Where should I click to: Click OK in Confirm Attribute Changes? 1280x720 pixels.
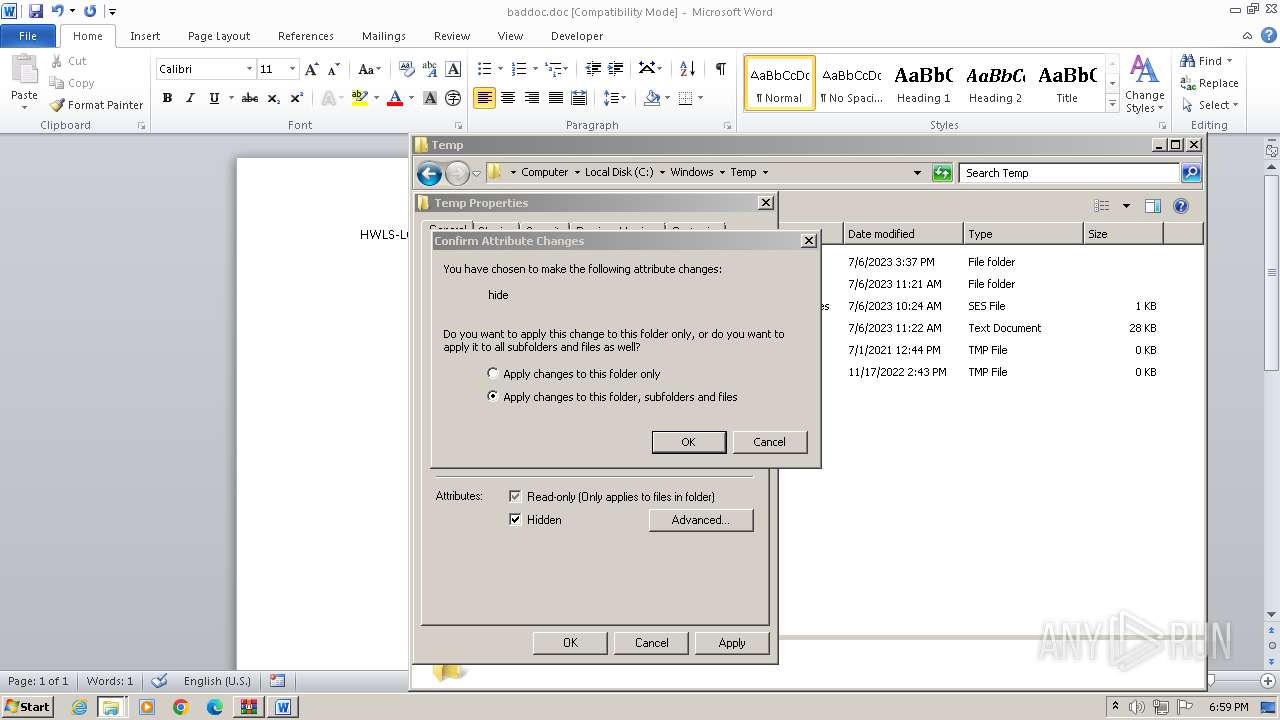coord(688,442)
